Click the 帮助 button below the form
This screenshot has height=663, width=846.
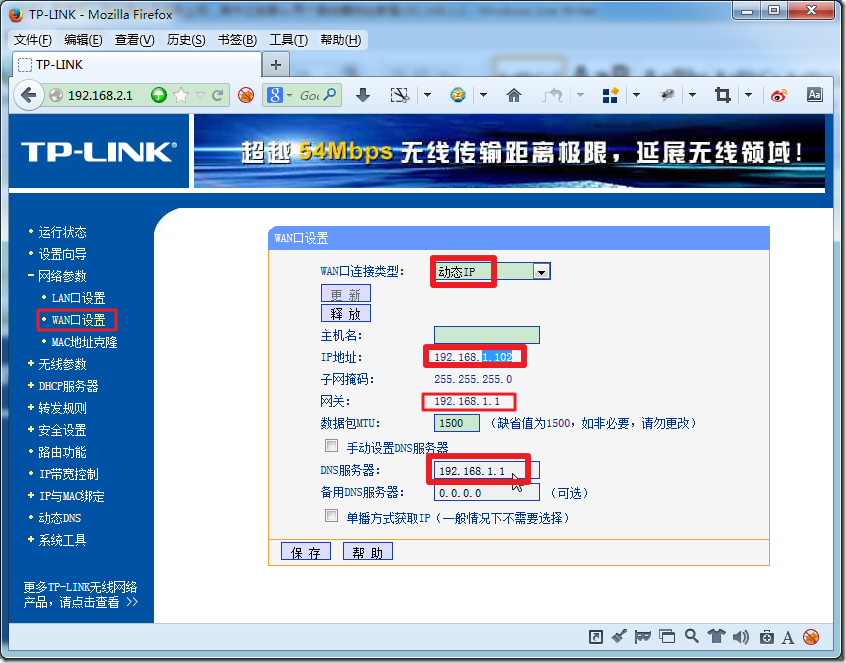(x=368, y=552)
